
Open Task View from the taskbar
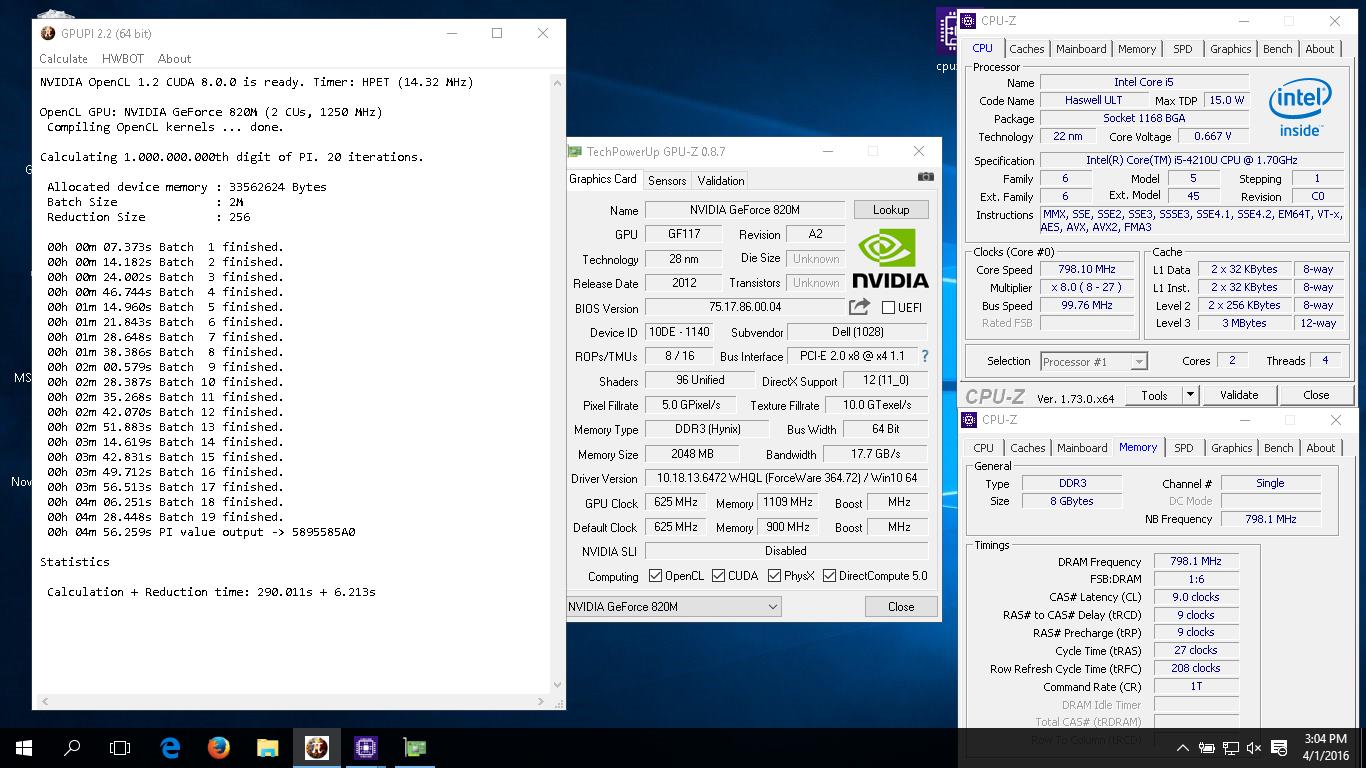pos(120,748)
